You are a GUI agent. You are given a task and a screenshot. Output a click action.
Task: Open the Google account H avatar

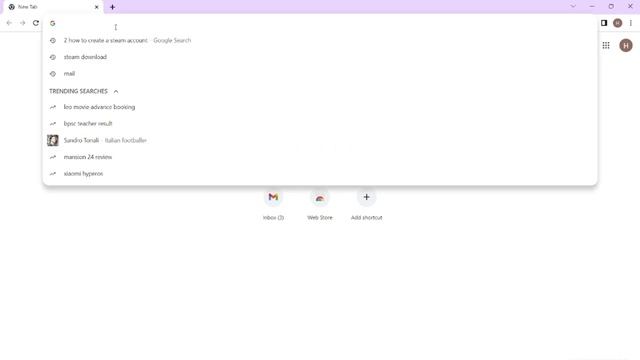click(626, 45)
